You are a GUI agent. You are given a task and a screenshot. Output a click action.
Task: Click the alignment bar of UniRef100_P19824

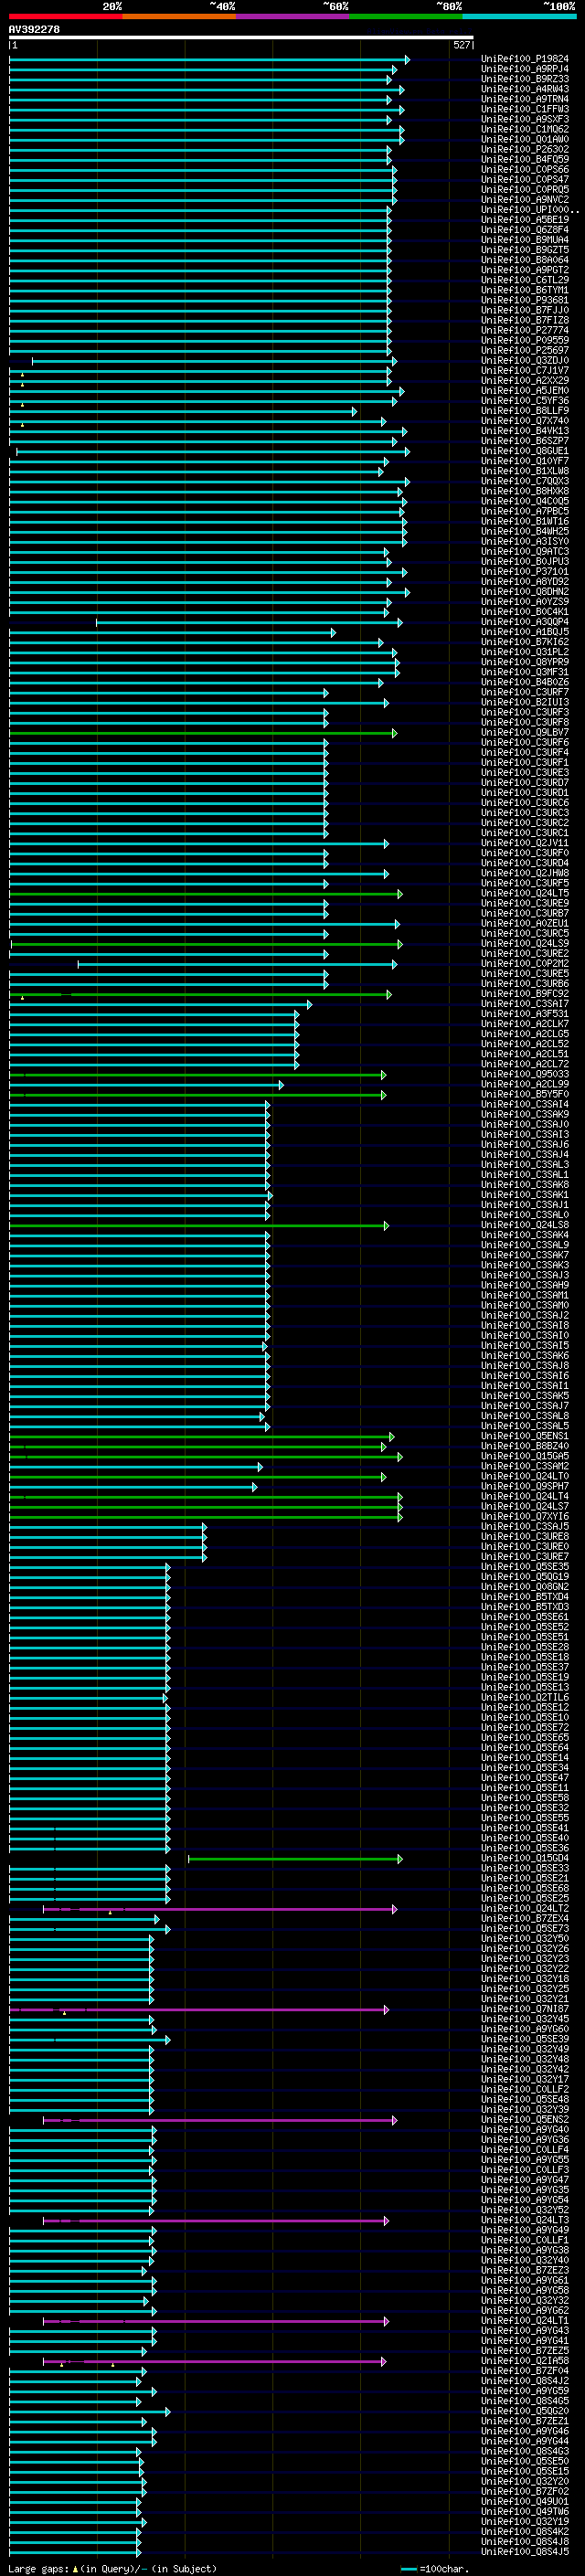(x=209, y=60)
